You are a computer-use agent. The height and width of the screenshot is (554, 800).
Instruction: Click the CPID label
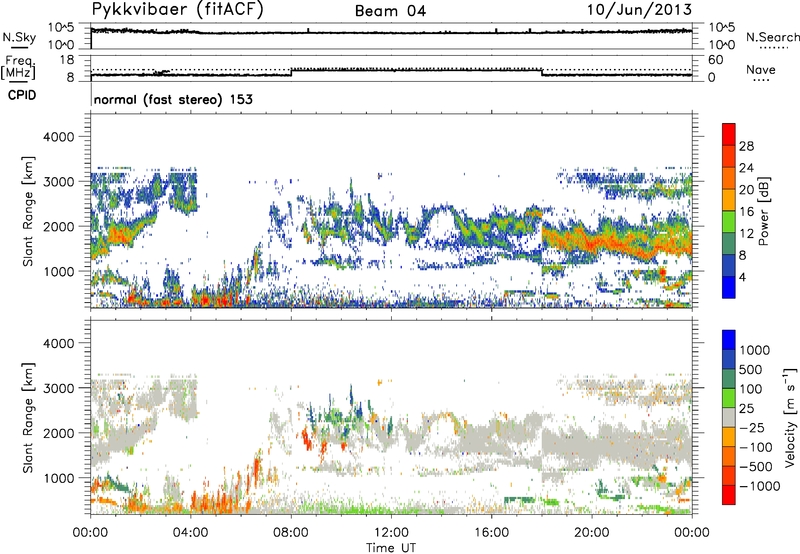[22, 95]
